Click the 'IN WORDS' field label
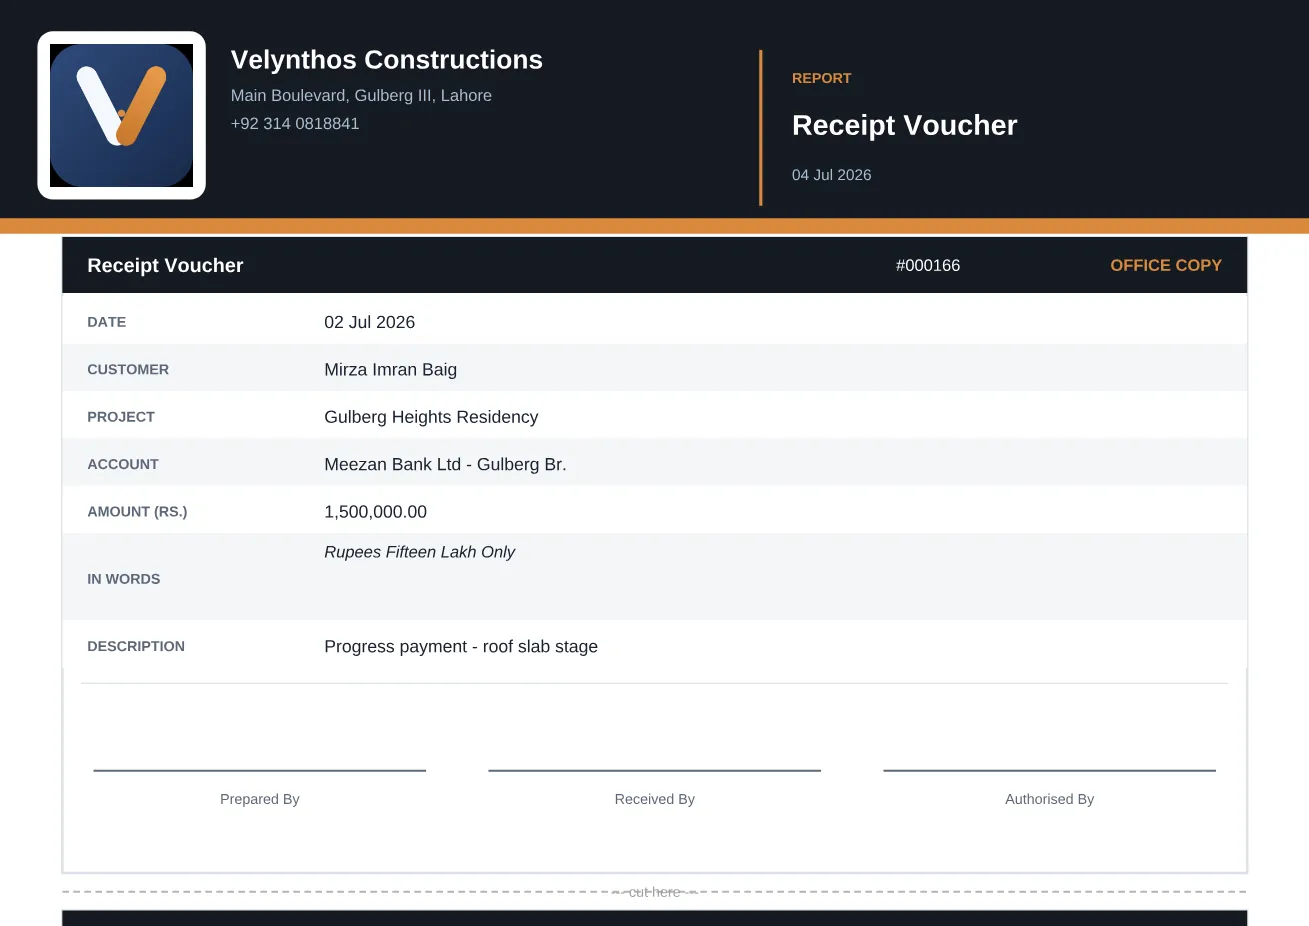1309x926 pixels. 124,579
